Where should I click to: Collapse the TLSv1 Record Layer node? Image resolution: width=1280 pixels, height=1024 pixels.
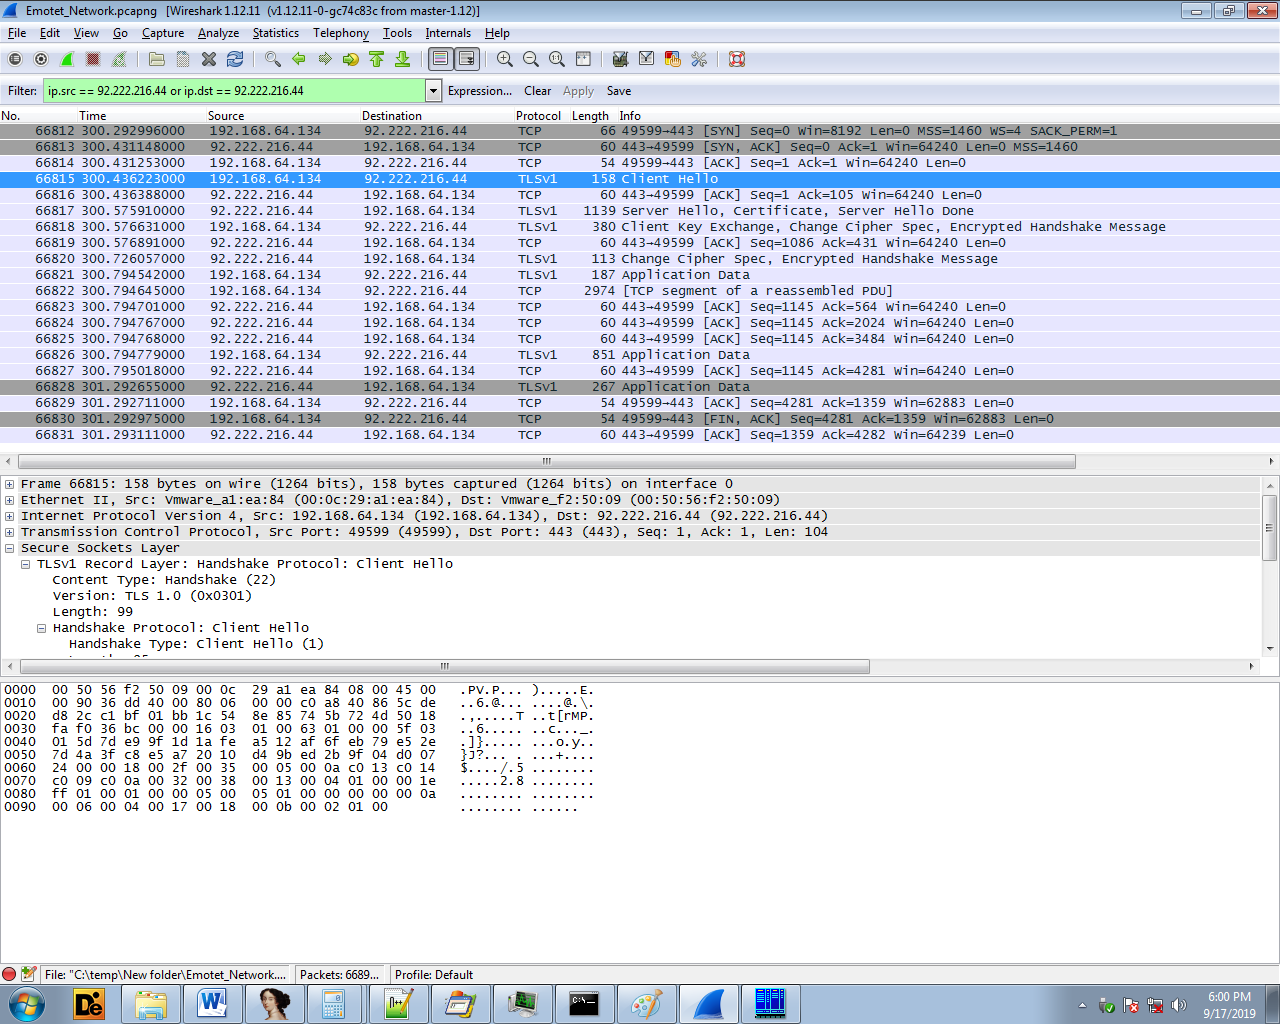(26, 564)
